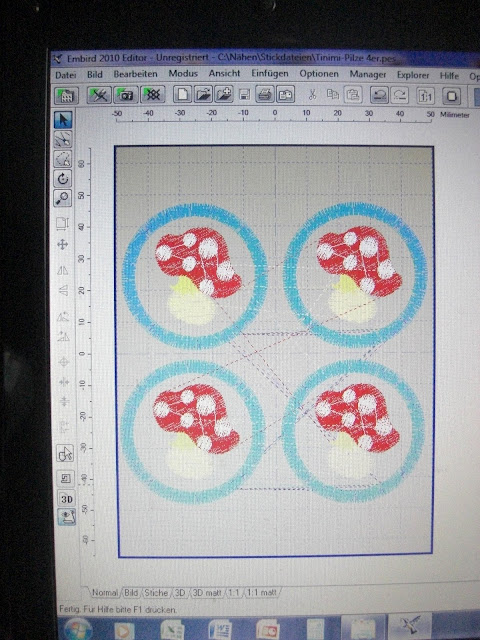480x640 pixels.
Task: Click the four-arrow move tool icon
Action: pyautogui.click(x=62, y=244)
